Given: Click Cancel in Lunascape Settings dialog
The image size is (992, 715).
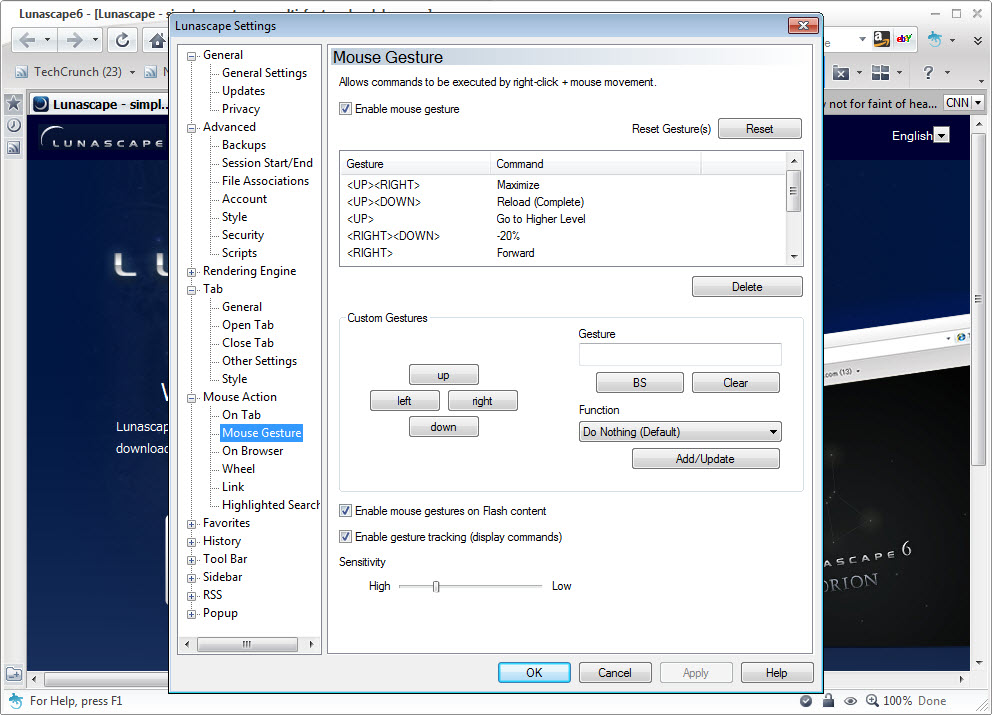Looking at the screenshot, I should click(615, 672).
